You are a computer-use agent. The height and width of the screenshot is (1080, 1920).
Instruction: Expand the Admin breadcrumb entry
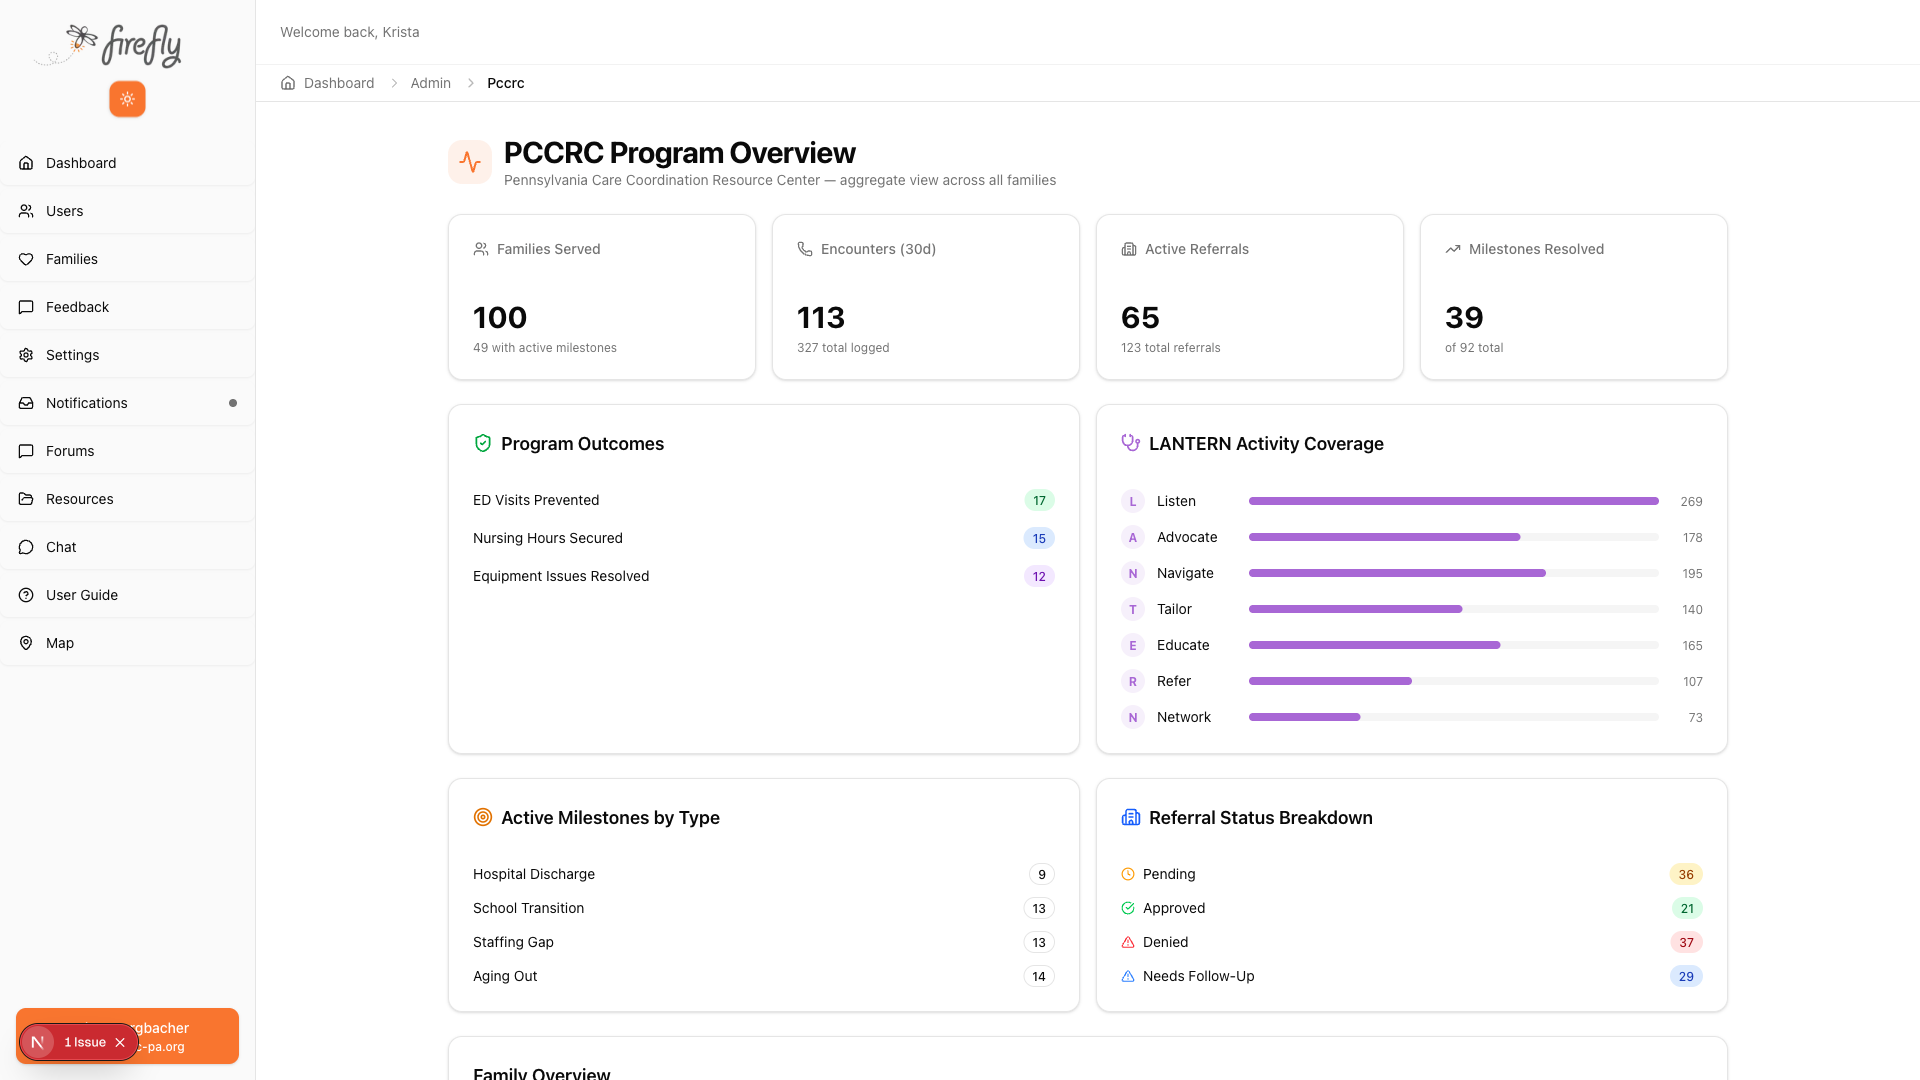(x=430, y=83)
